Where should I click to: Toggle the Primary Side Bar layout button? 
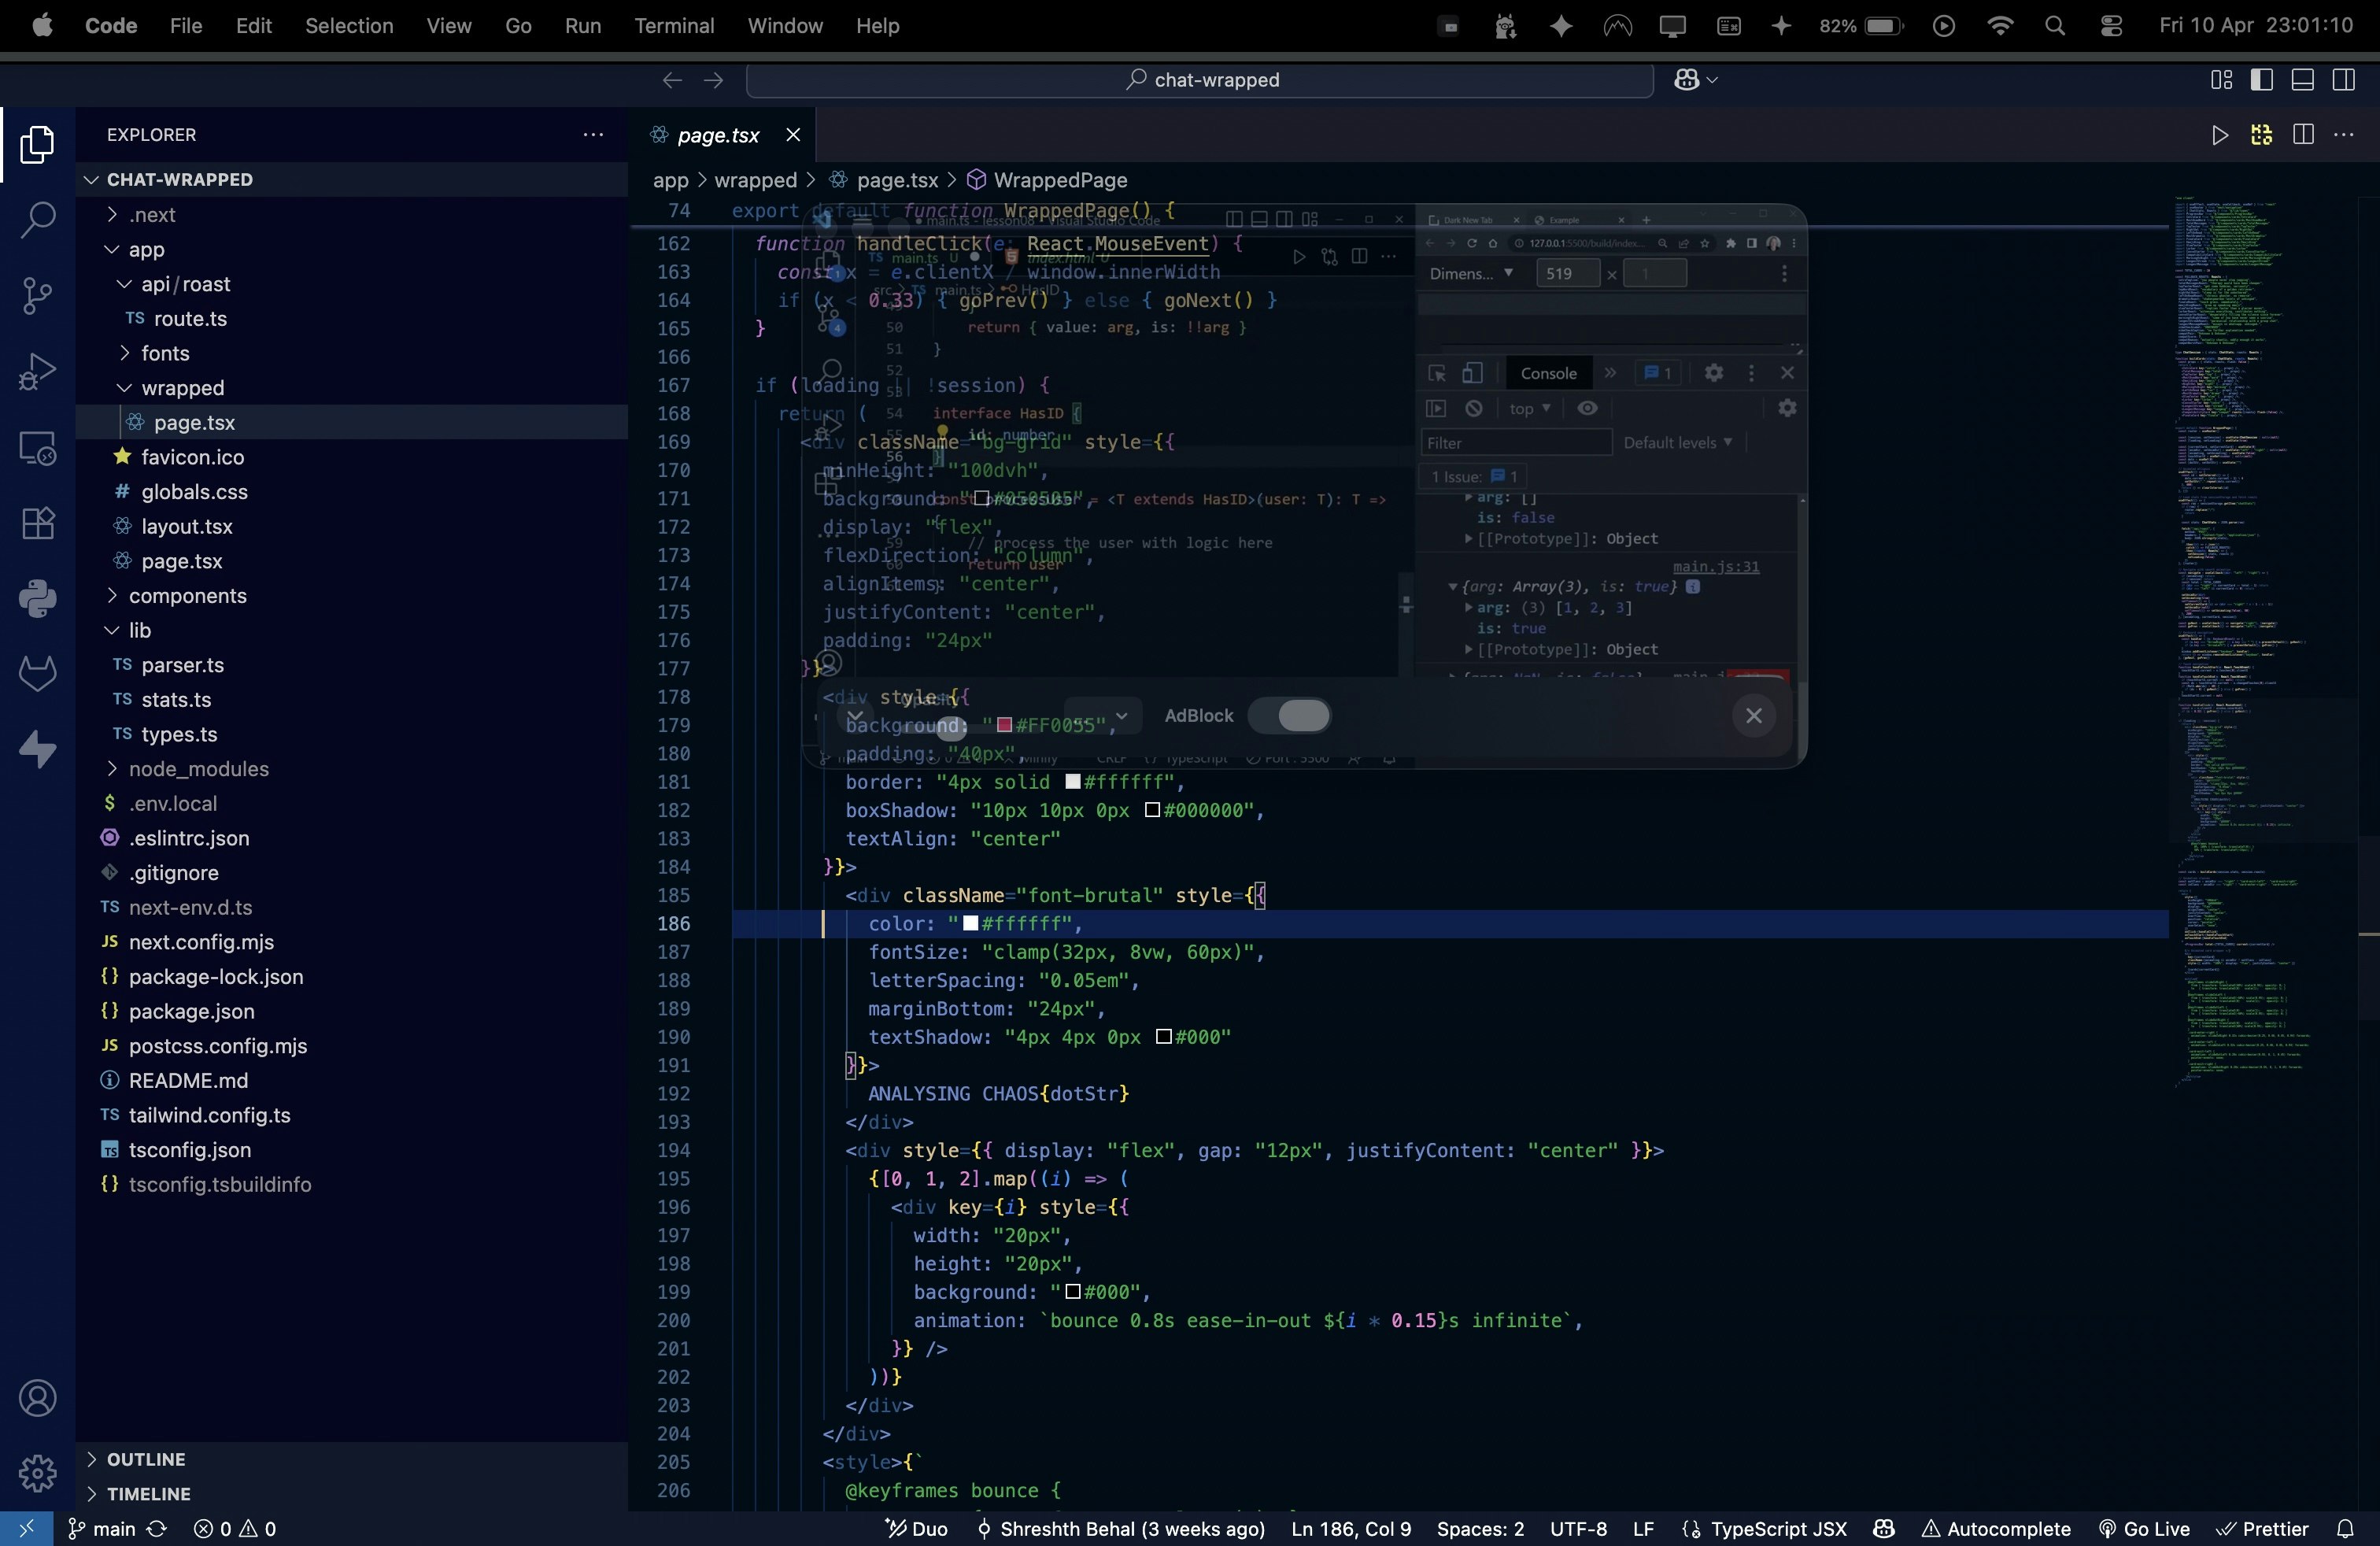2261,80
